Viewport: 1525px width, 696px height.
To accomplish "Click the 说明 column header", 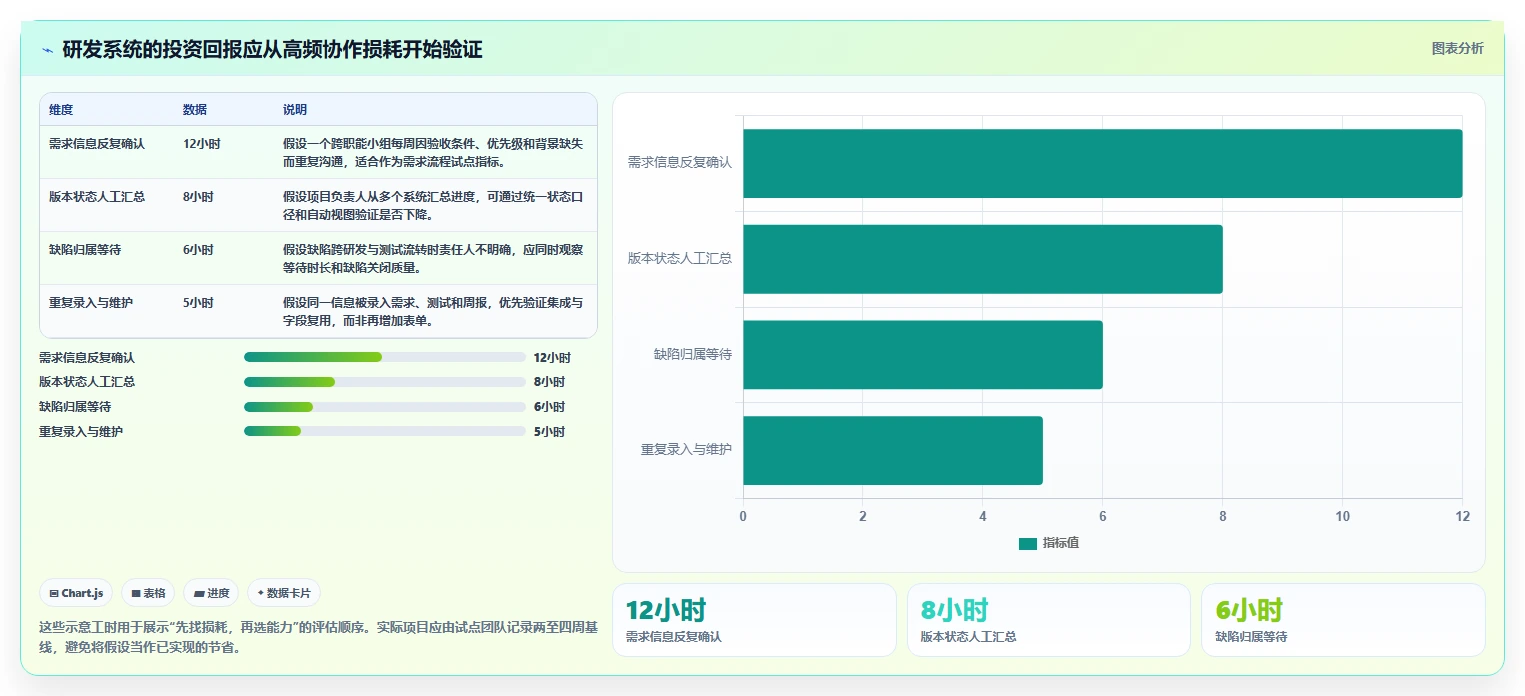I will click(x=295, y=110).
